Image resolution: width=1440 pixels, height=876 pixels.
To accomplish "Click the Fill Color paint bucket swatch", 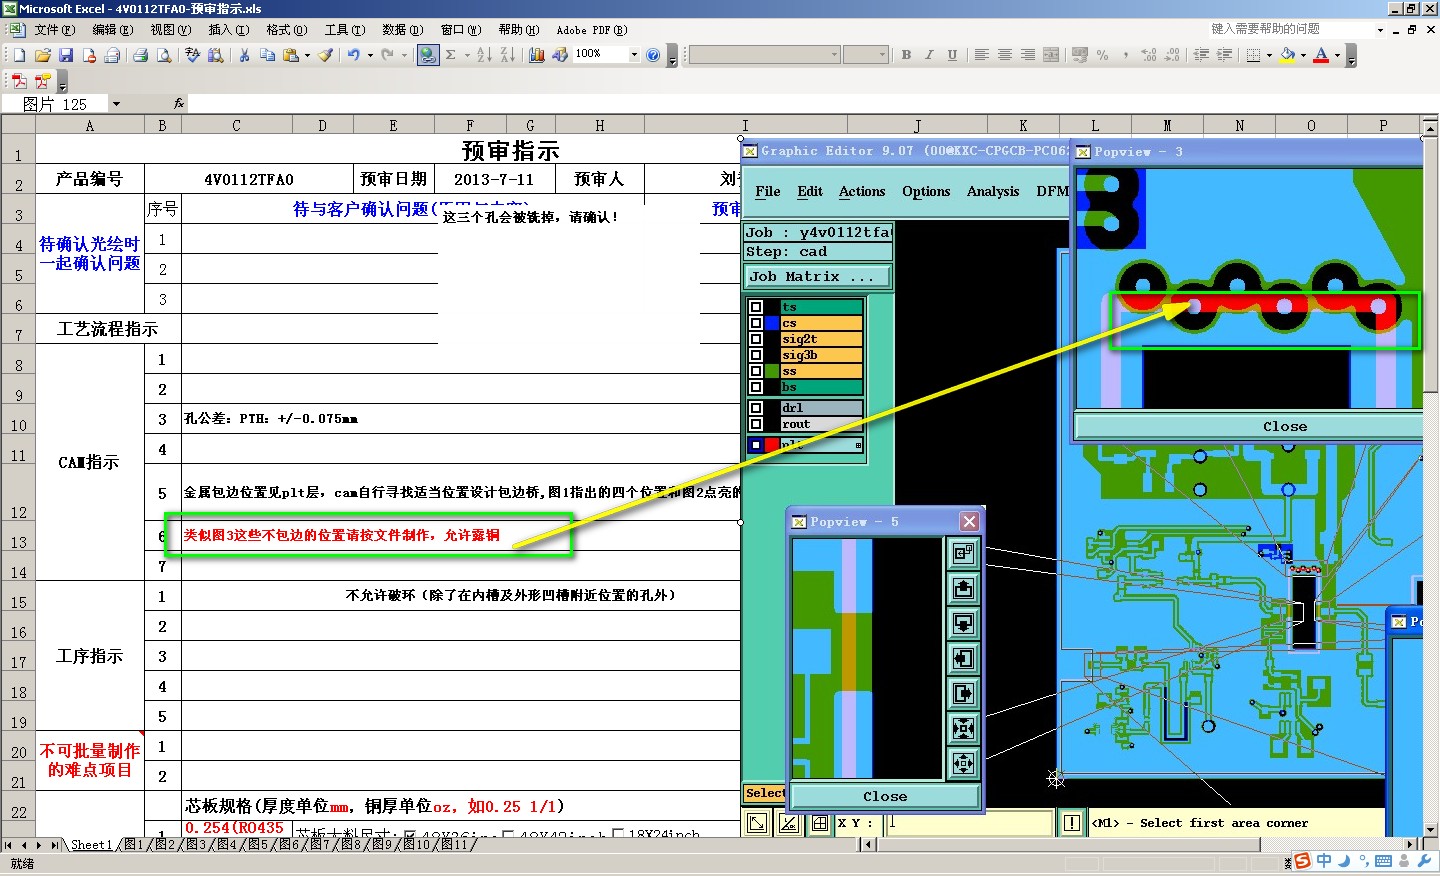I will pyautogui.click(x=1288, y=55).
